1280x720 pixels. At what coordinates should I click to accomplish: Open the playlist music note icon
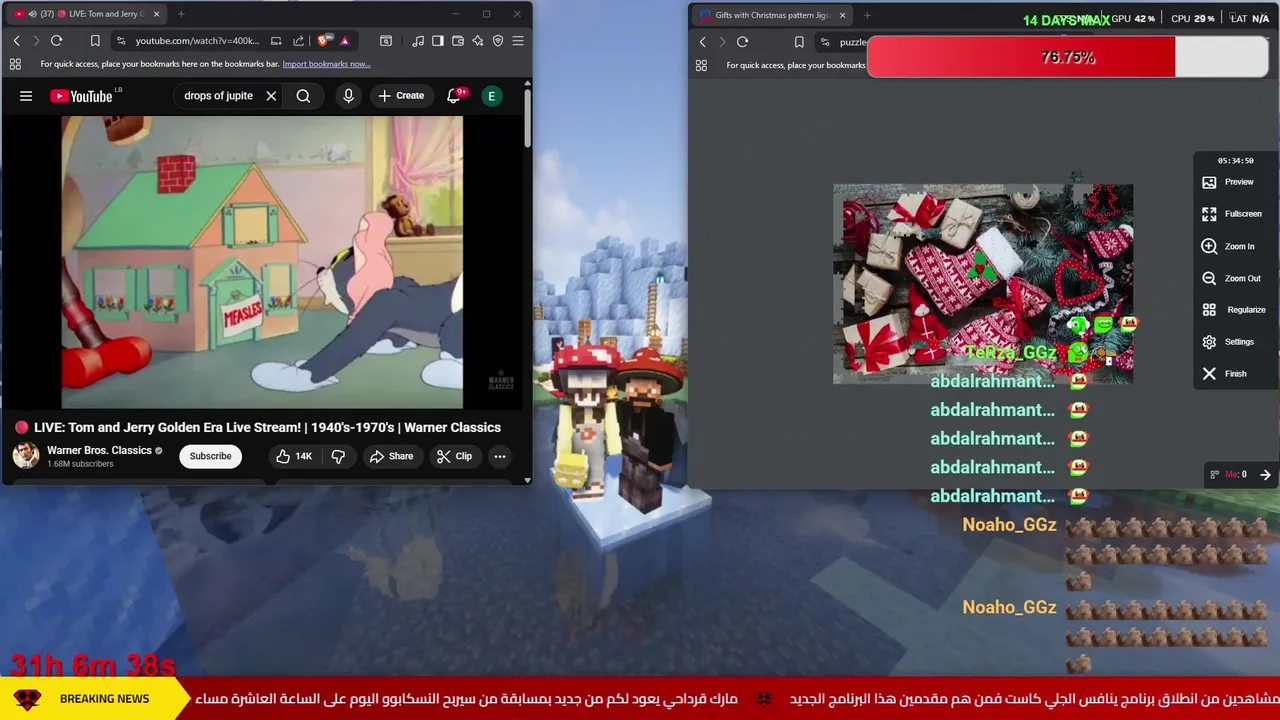pos(418,41)
